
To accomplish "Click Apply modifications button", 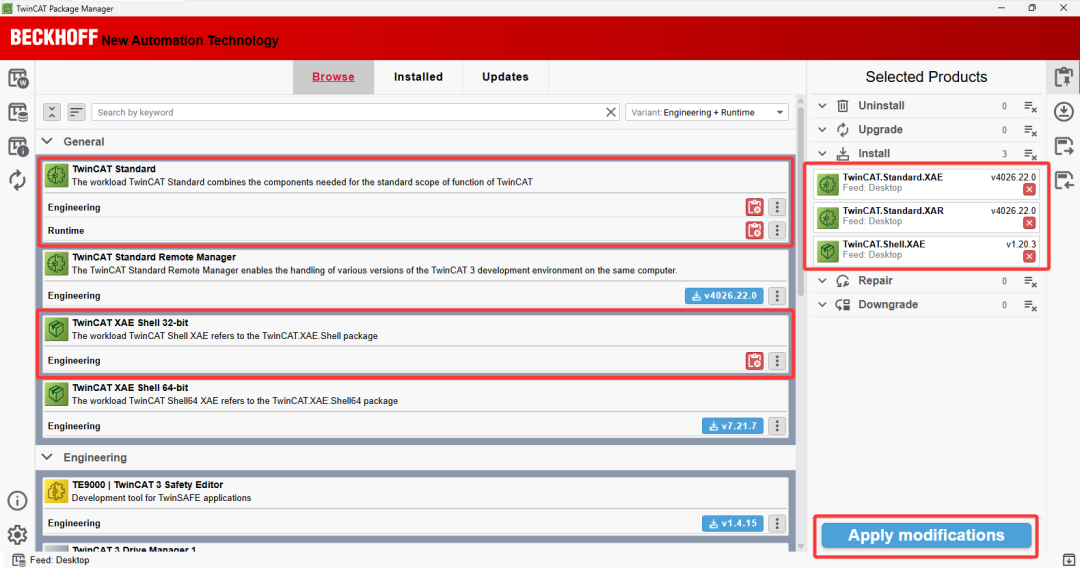I will [x=926, y=535].
